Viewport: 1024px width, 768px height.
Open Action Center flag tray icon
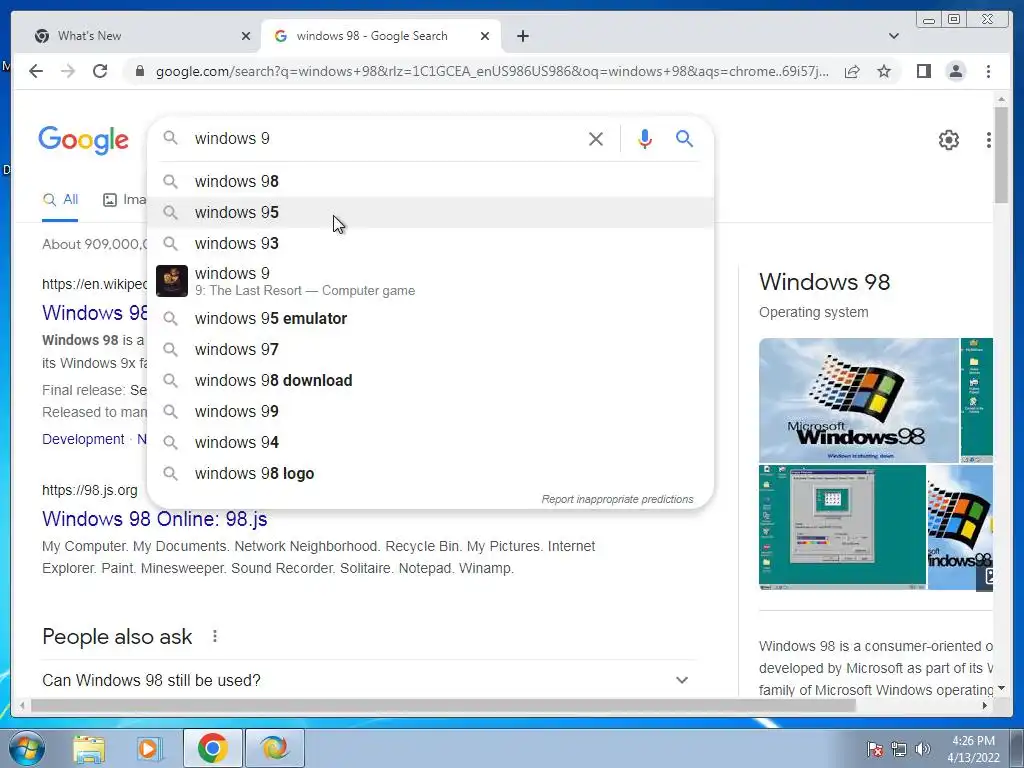[x=874, y=749]
